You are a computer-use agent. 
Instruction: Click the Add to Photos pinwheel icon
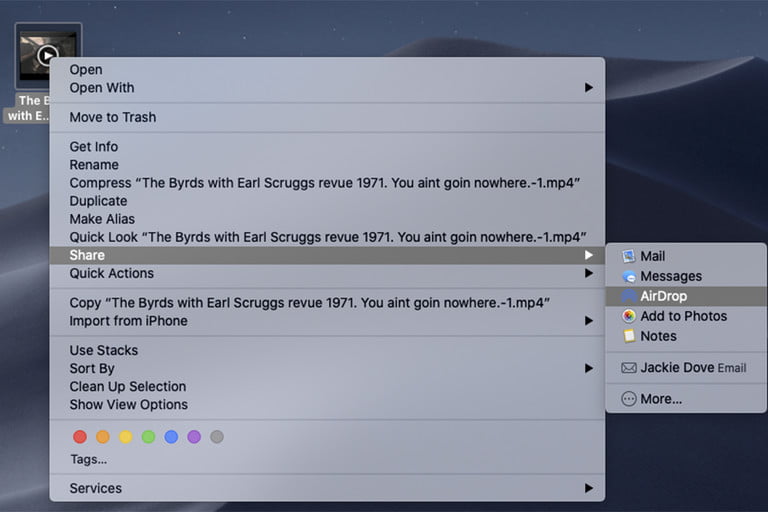(628, 316)
